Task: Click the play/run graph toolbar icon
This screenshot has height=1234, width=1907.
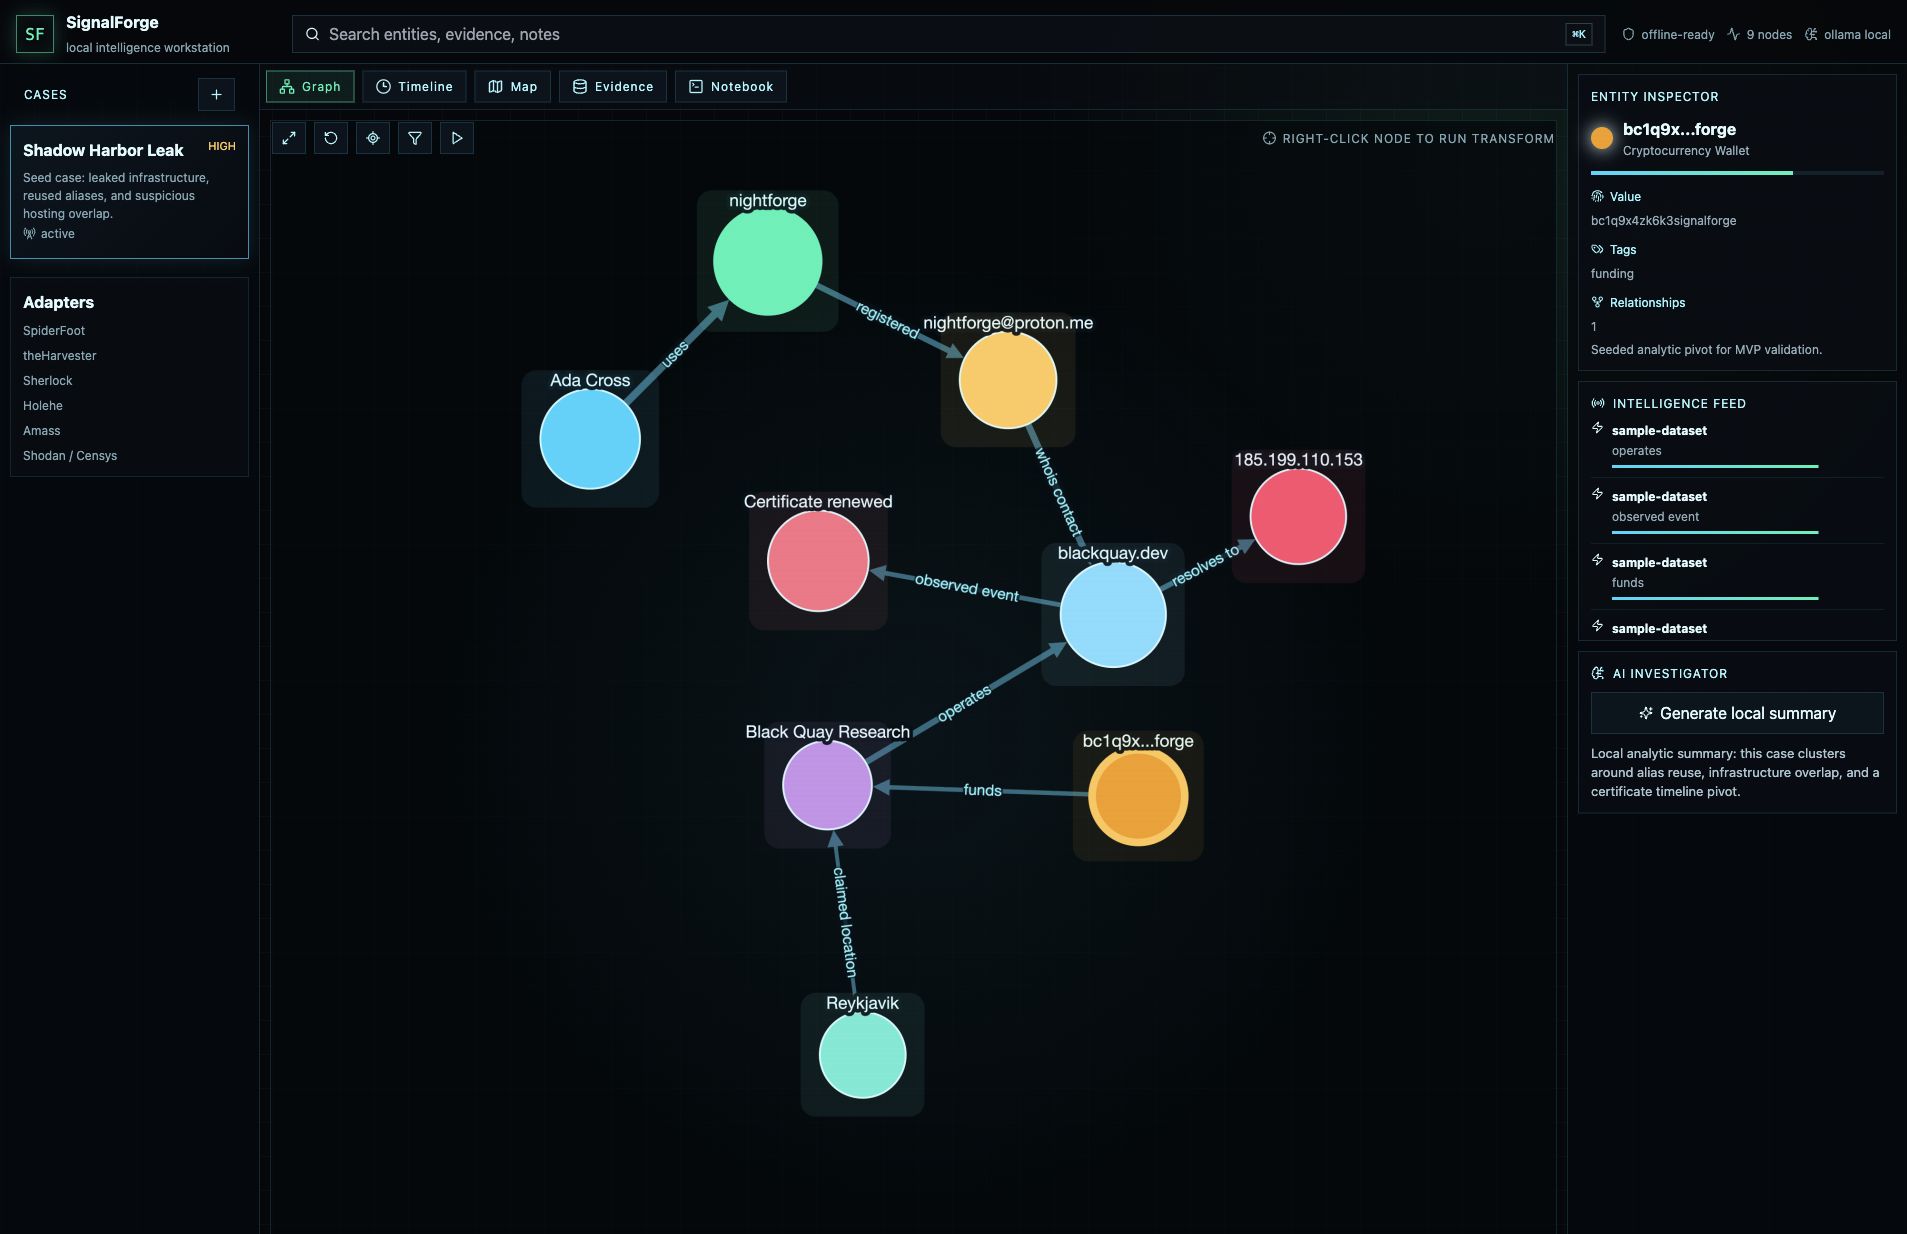Action: pyautogui.click(x=457, y=138)
